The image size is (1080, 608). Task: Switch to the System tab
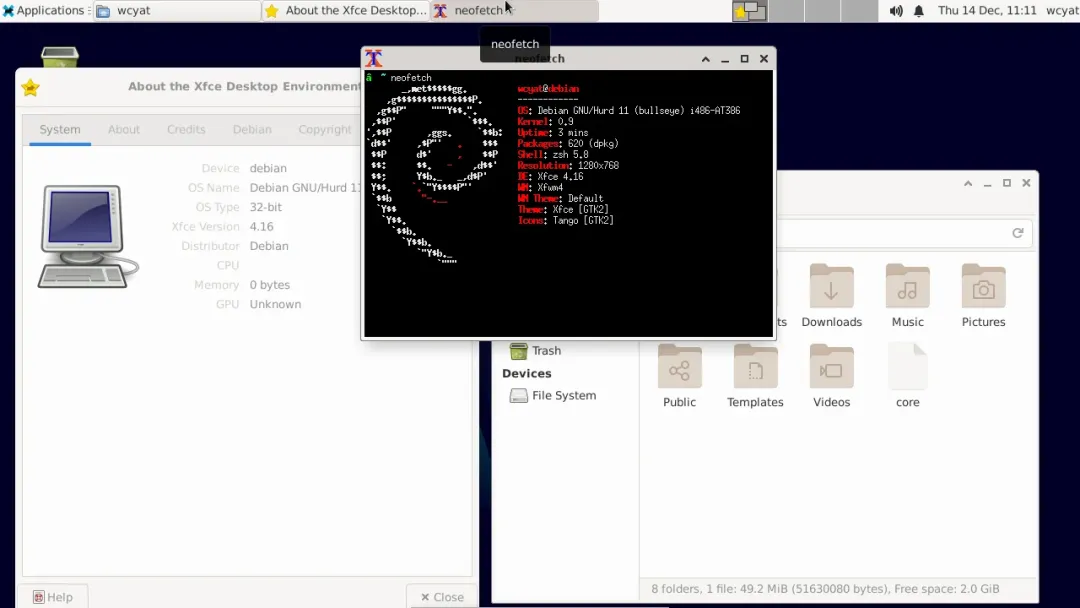tap(60, 129)
